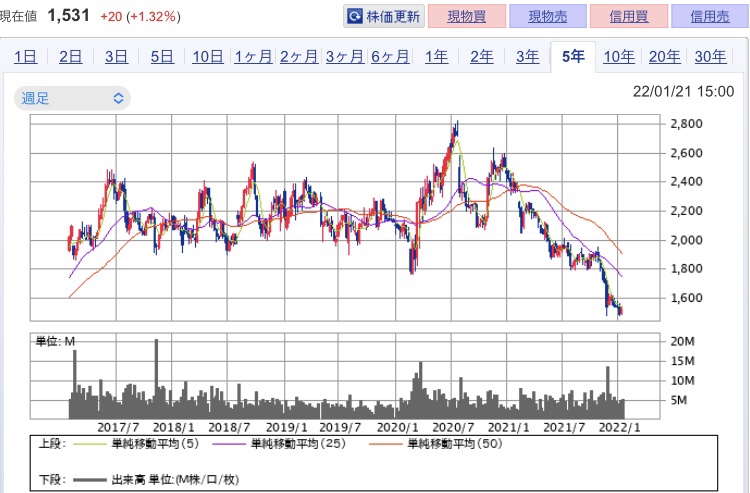Switch to the 1年 chart tab
The height and width of the screenshot is (493, 750).
point(436,57)
